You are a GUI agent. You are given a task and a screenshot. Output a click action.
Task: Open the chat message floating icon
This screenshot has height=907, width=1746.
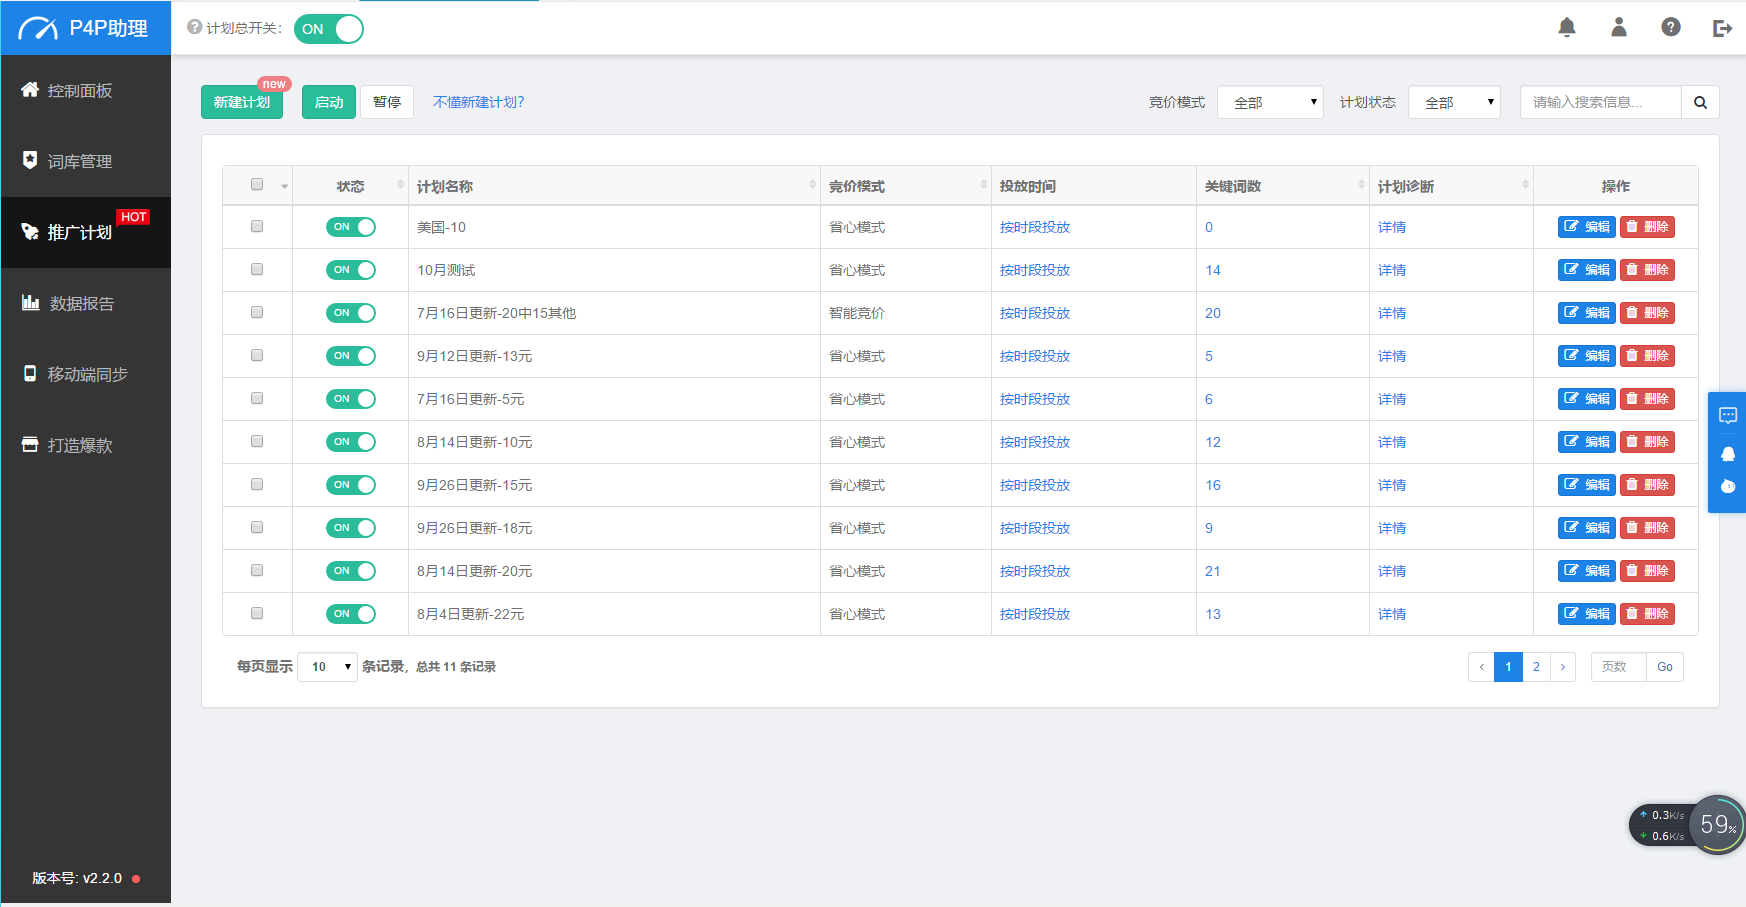(x=1728, y=416)
